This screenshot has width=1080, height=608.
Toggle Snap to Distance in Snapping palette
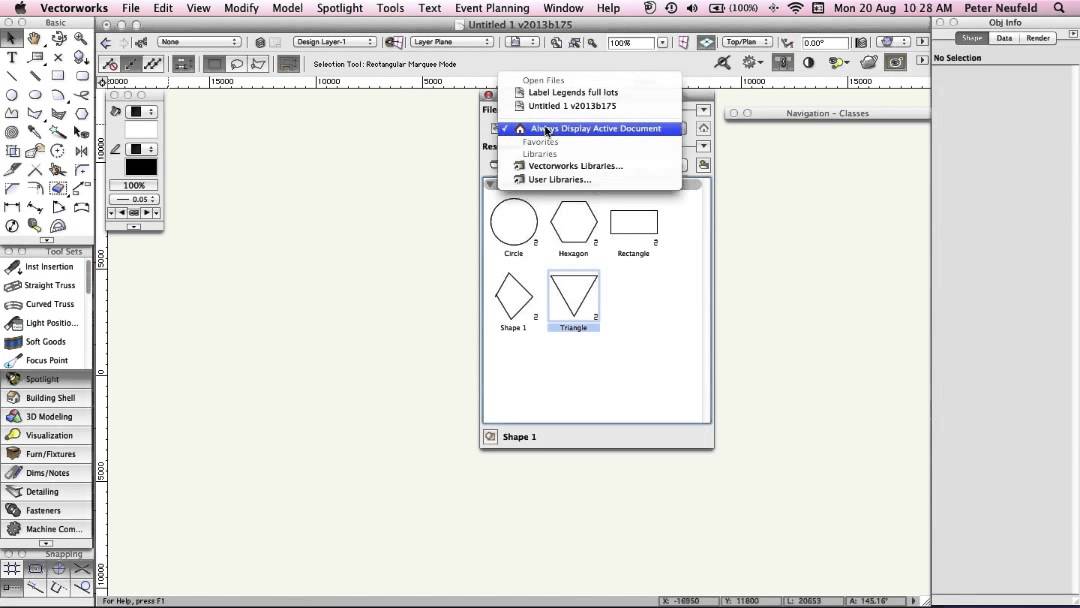35,587
